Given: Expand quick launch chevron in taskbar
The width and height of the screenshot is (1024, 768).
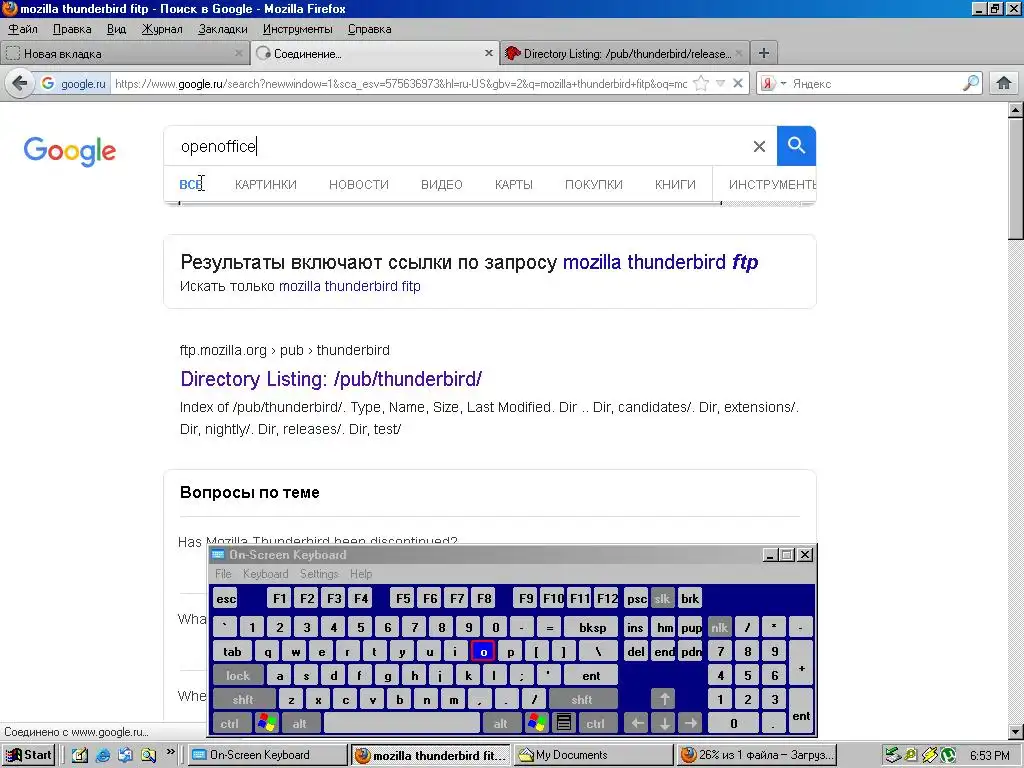Looking at the screenshot, I should click(170, 752).
